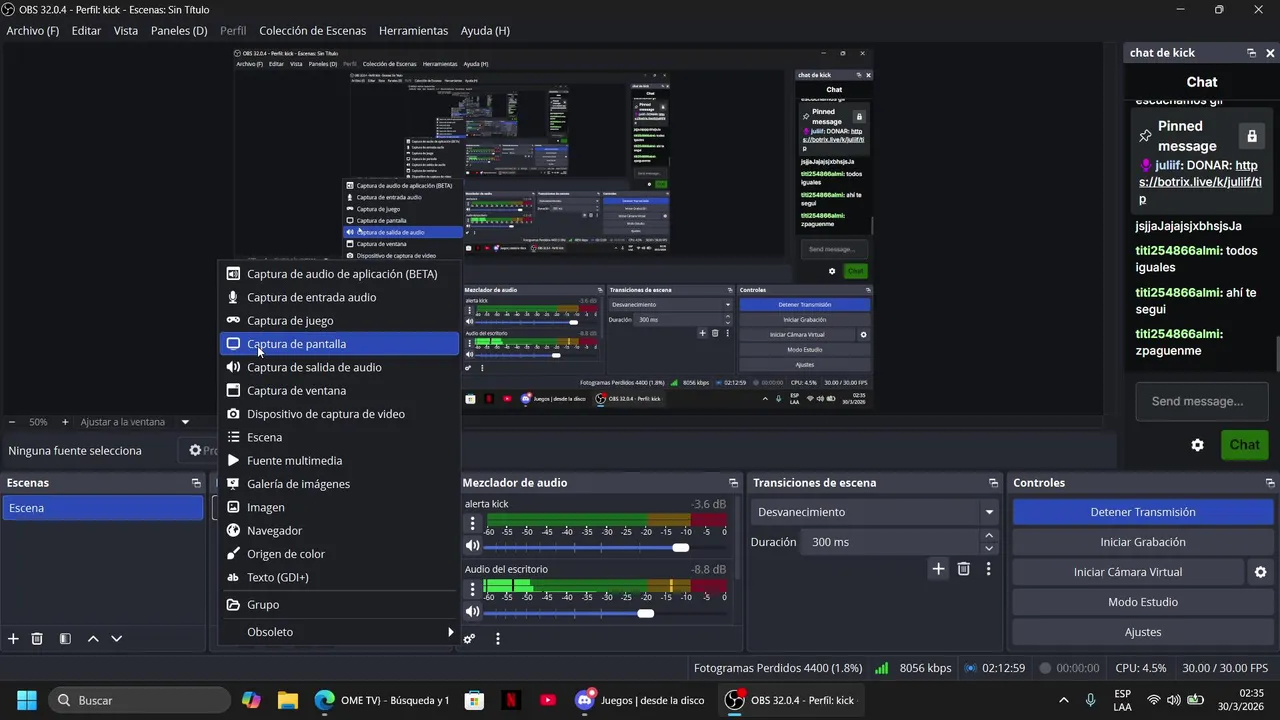Open the botrix.live tip link
The height and width of the screenshot is (720, 1280).
pos(1200,182)
